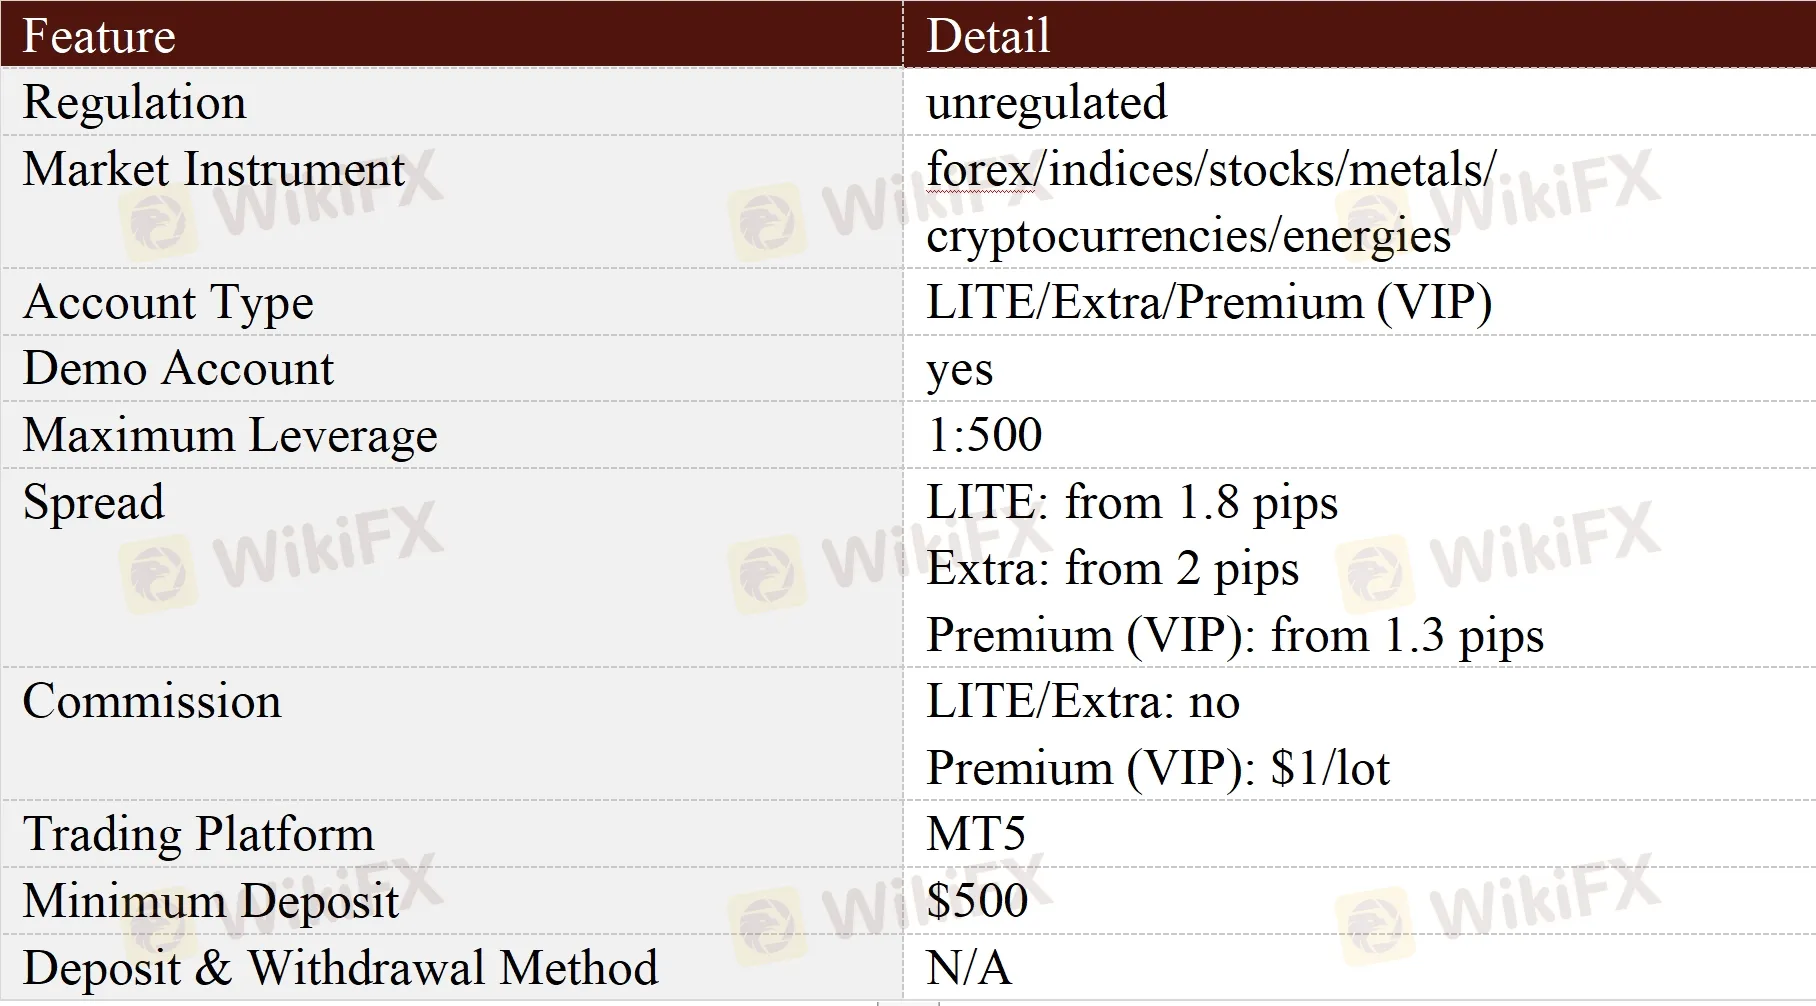Viewport: 1816px width, 1006px height.
Task: Select the Deposit & Withdrawal Method label
Action: click(340, 968)
